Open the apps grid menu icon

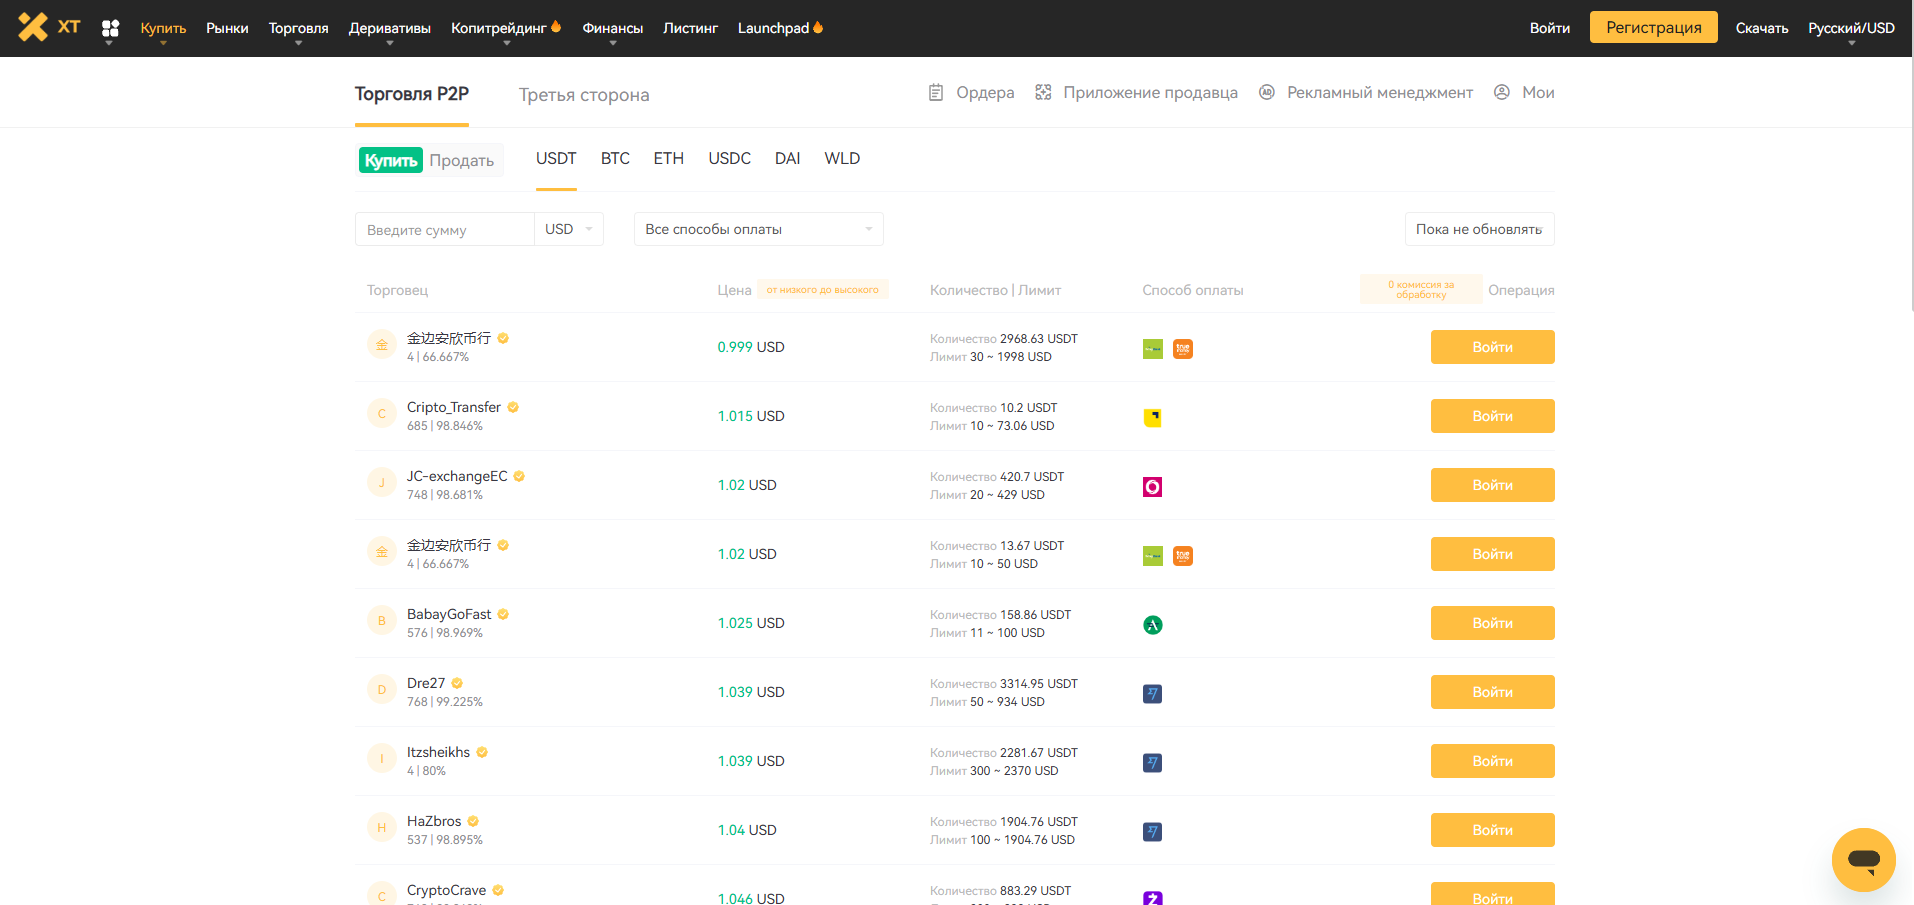coord(110,28)
